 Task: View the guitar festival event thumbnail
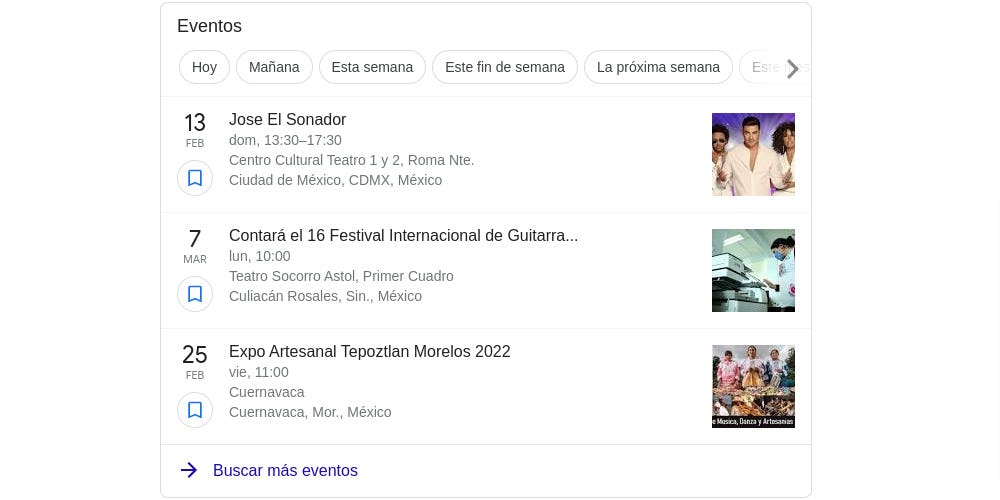tap(753, 270)
